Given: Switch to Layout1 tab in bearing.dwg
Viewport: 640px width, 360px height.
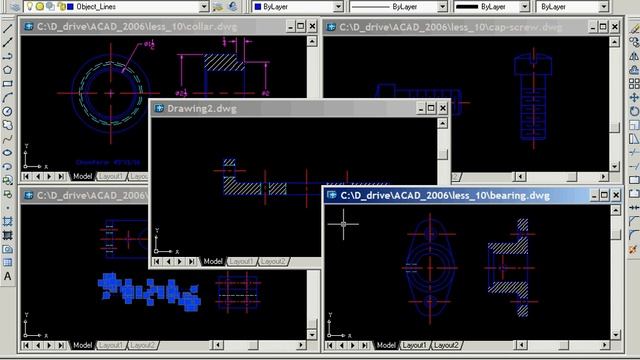Looking at the screenshot, I should coord(414,345).
